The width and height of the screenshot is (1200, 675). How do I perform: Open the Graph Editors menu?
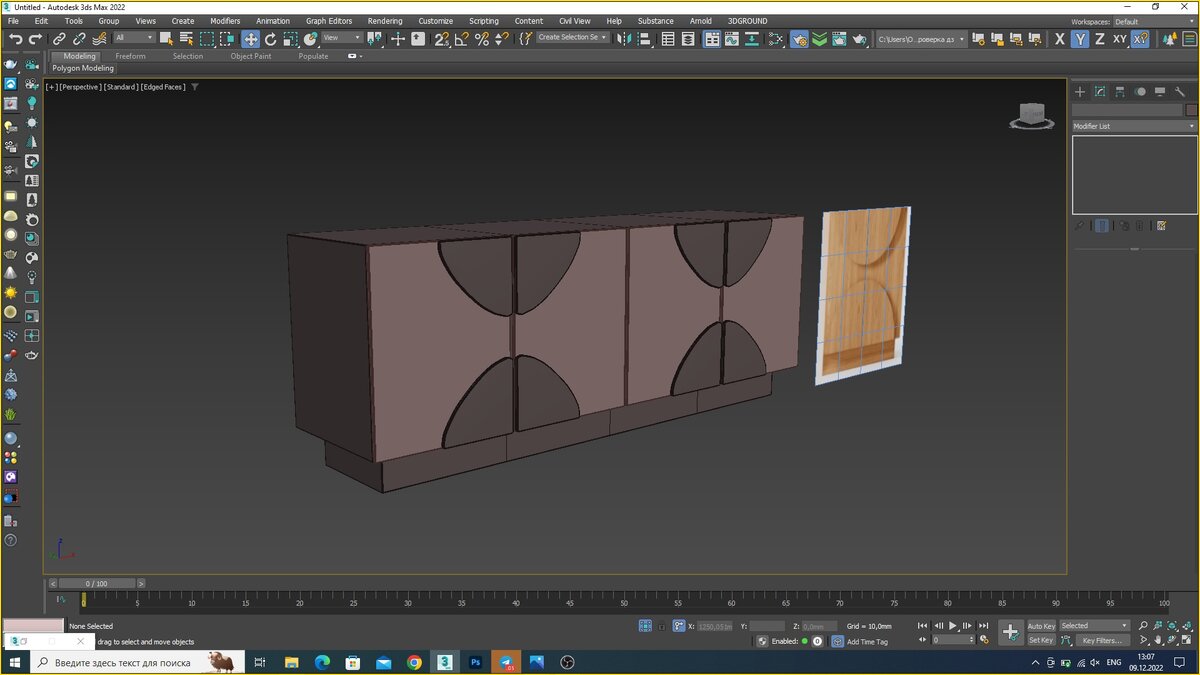point(329,21)
